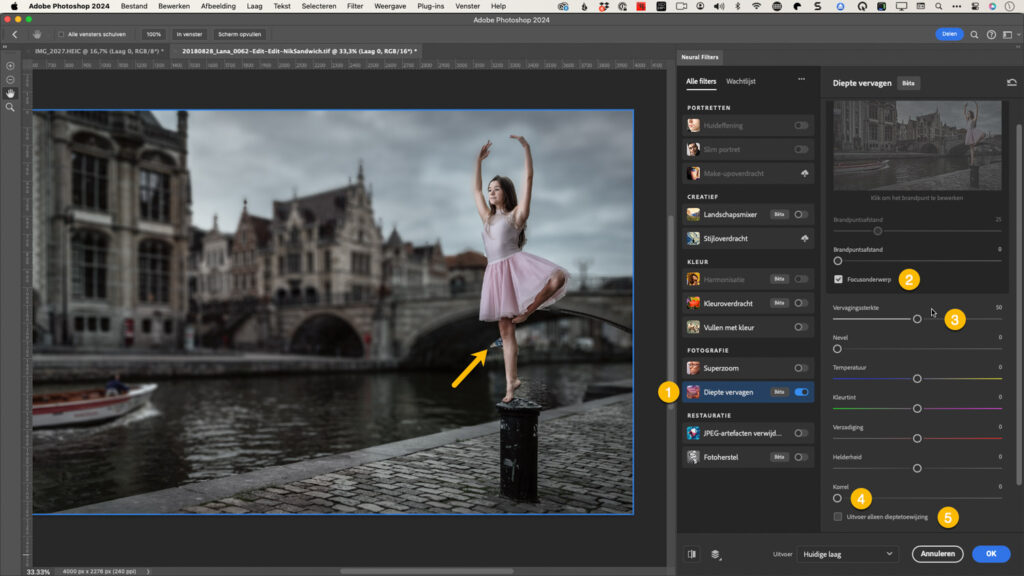Toggle the Slim portret filter switch
The height and width of the screenshot is (576, 1024).
coord(801,150)
